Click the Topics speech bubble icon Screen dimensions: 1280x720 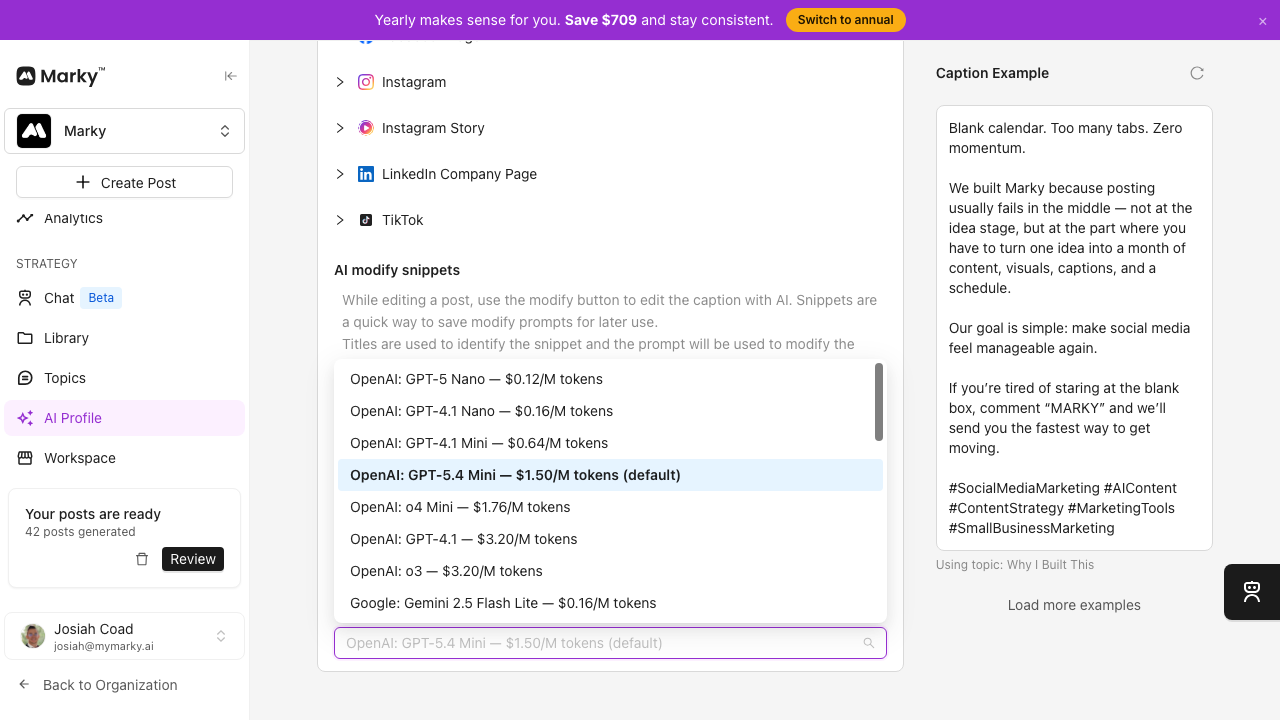coord(25,378)
